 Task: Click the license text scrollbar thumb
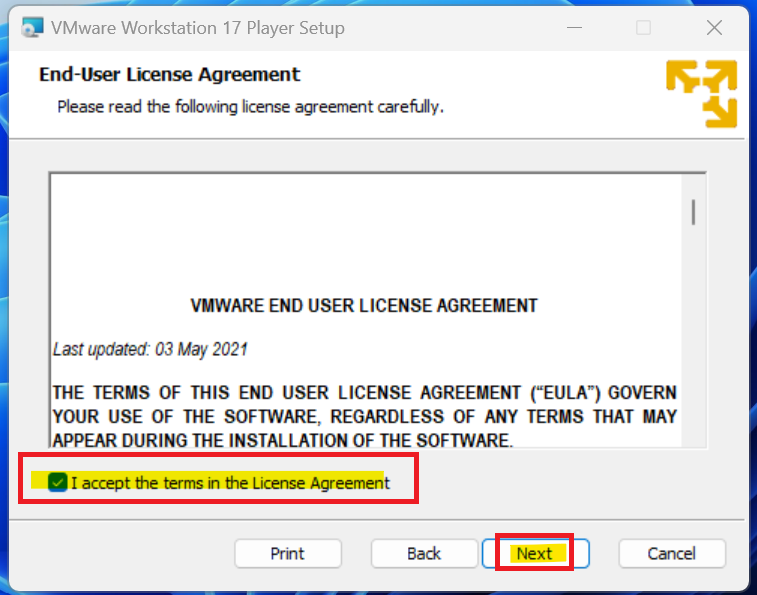(693, 212)
